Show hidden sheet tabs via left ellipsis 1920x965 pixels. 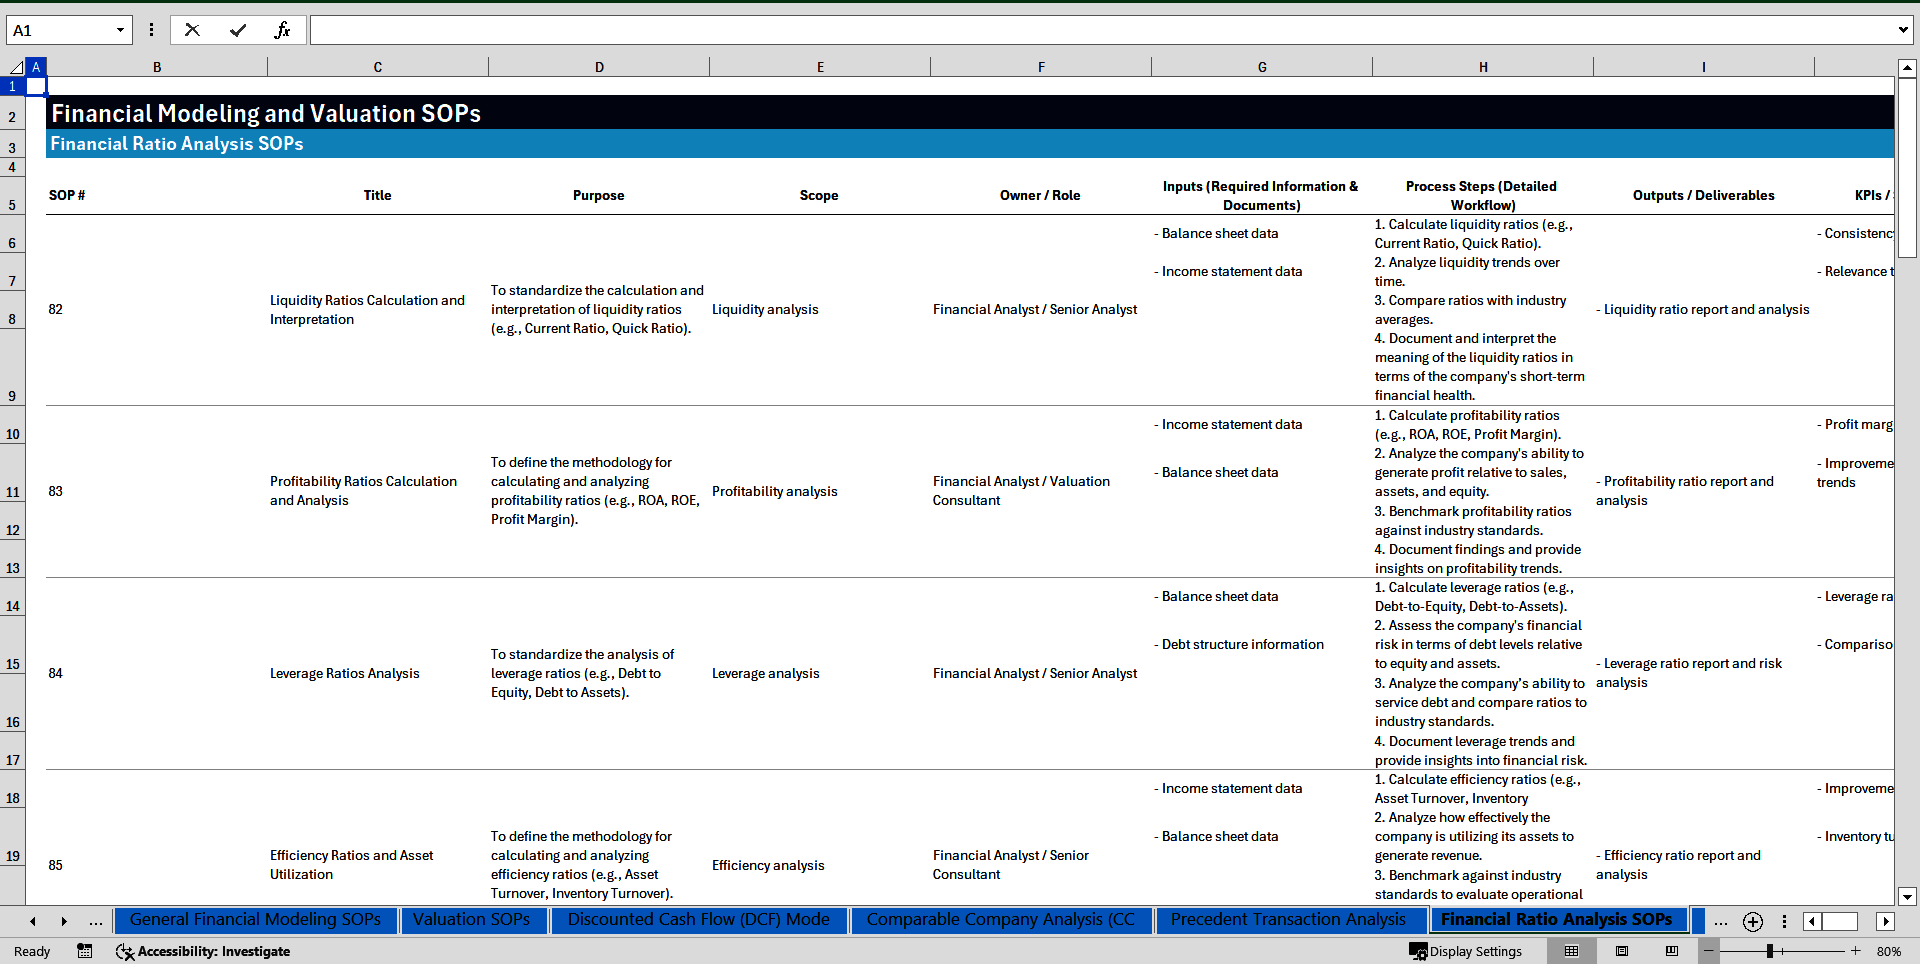pyautogui.click(x=96, y=921)
